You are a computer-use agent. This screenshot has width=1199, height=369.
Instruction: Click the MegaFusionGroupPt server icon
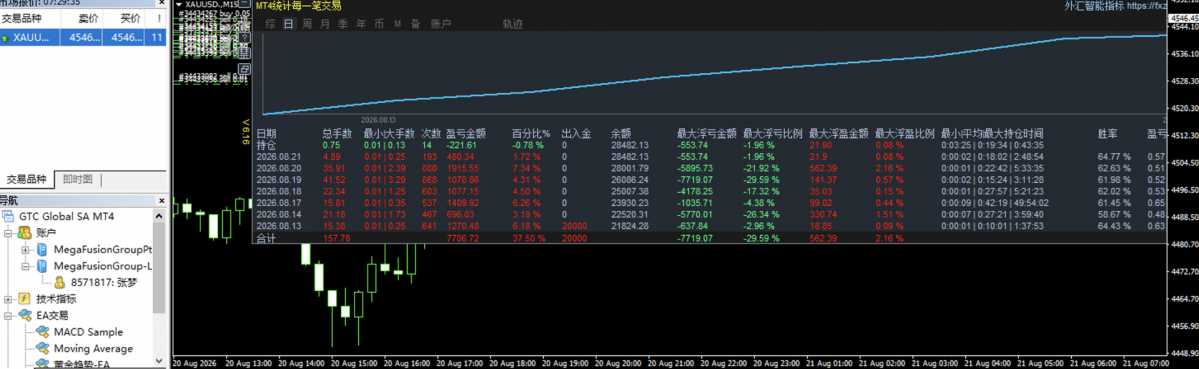coord(43,250)
